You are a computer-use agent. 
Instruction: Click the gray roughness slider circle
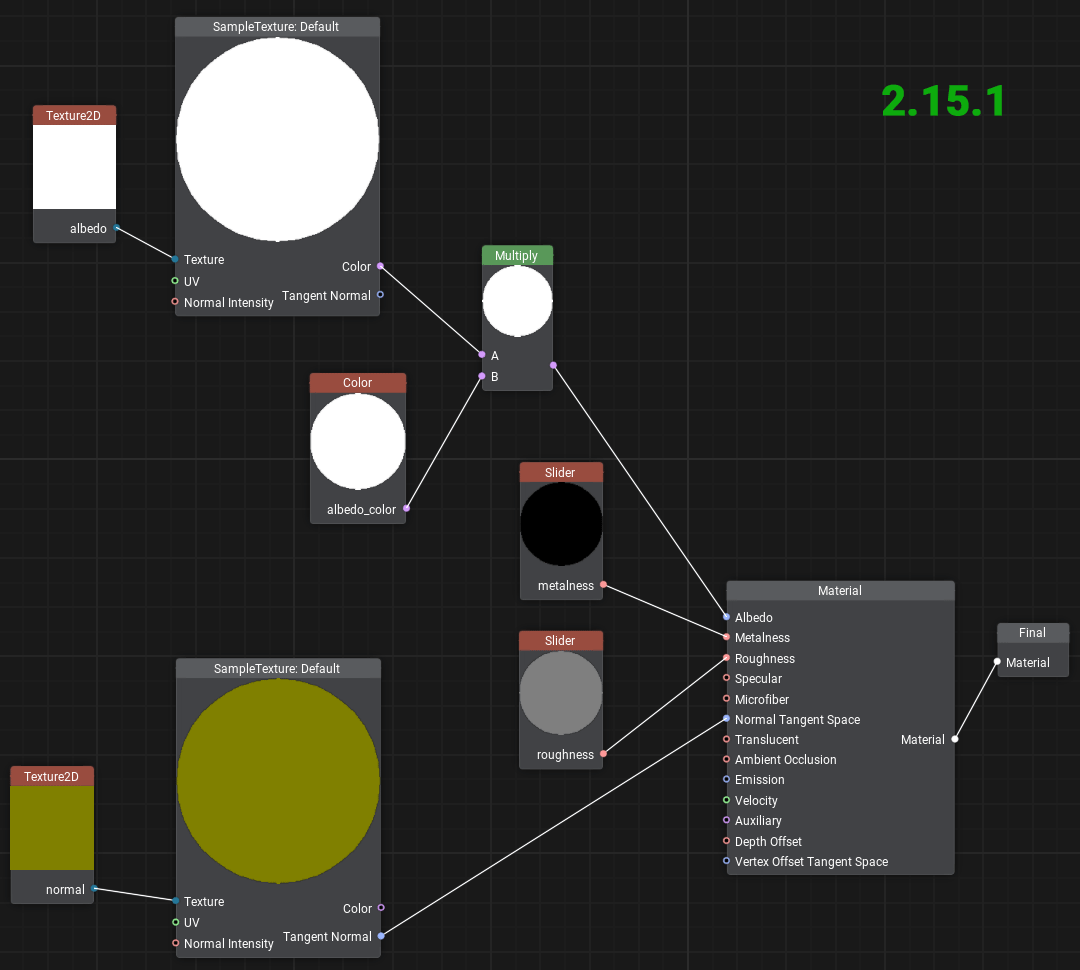(561, 692)
